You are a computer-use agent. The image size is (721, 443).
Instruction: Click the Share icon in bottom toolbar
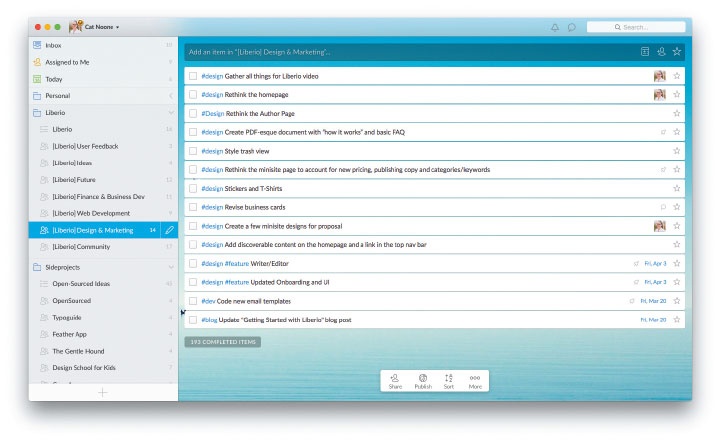coord(395,381)
